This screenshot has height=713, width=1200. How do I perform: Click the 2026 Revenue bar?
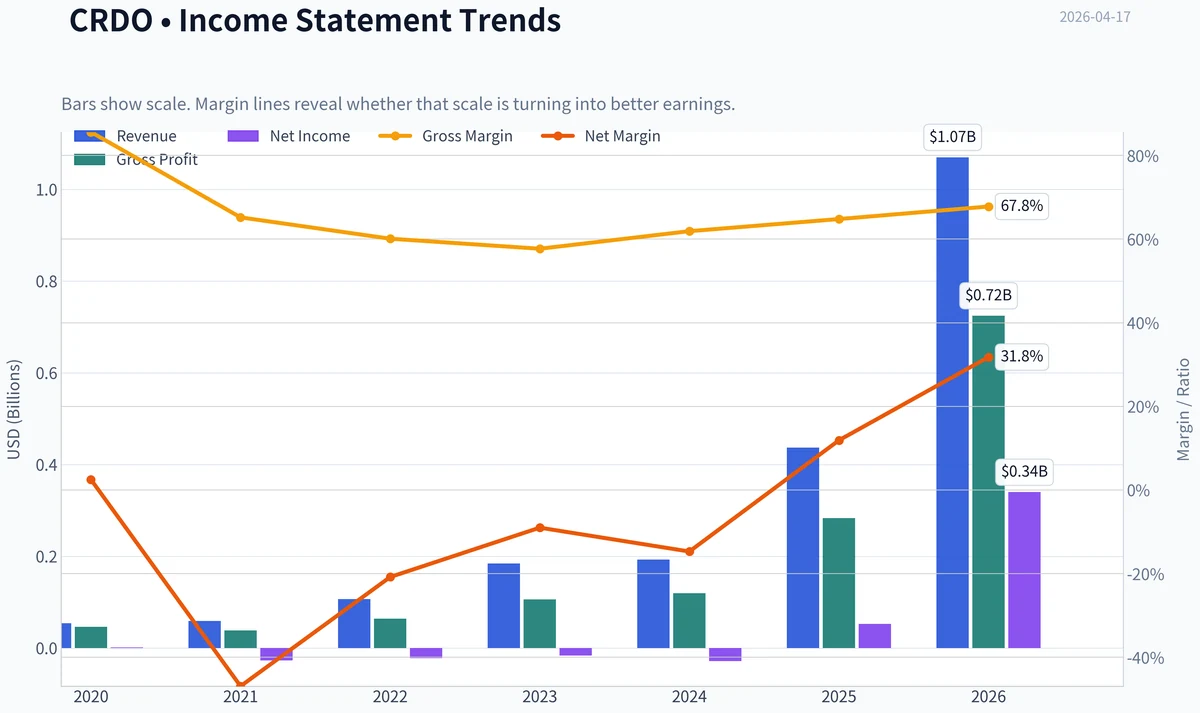pos(952,402)
